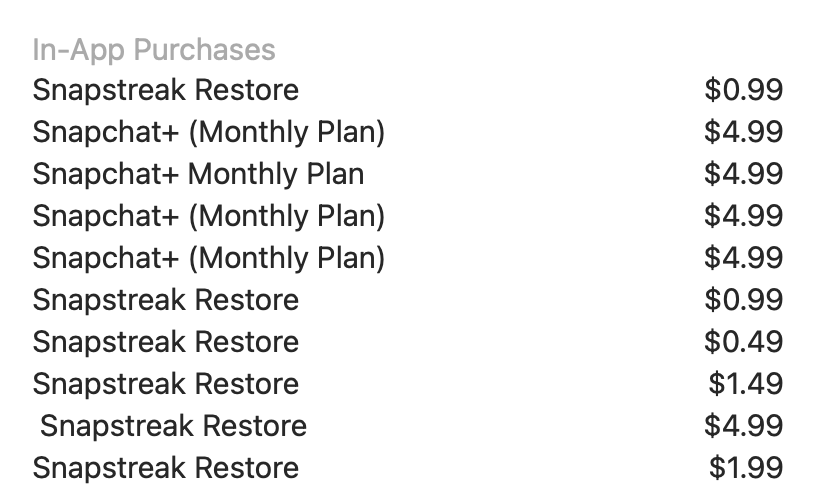Click the $1.99 price
This screenshot has height=496, width=828.
click(x=746, y=468)
